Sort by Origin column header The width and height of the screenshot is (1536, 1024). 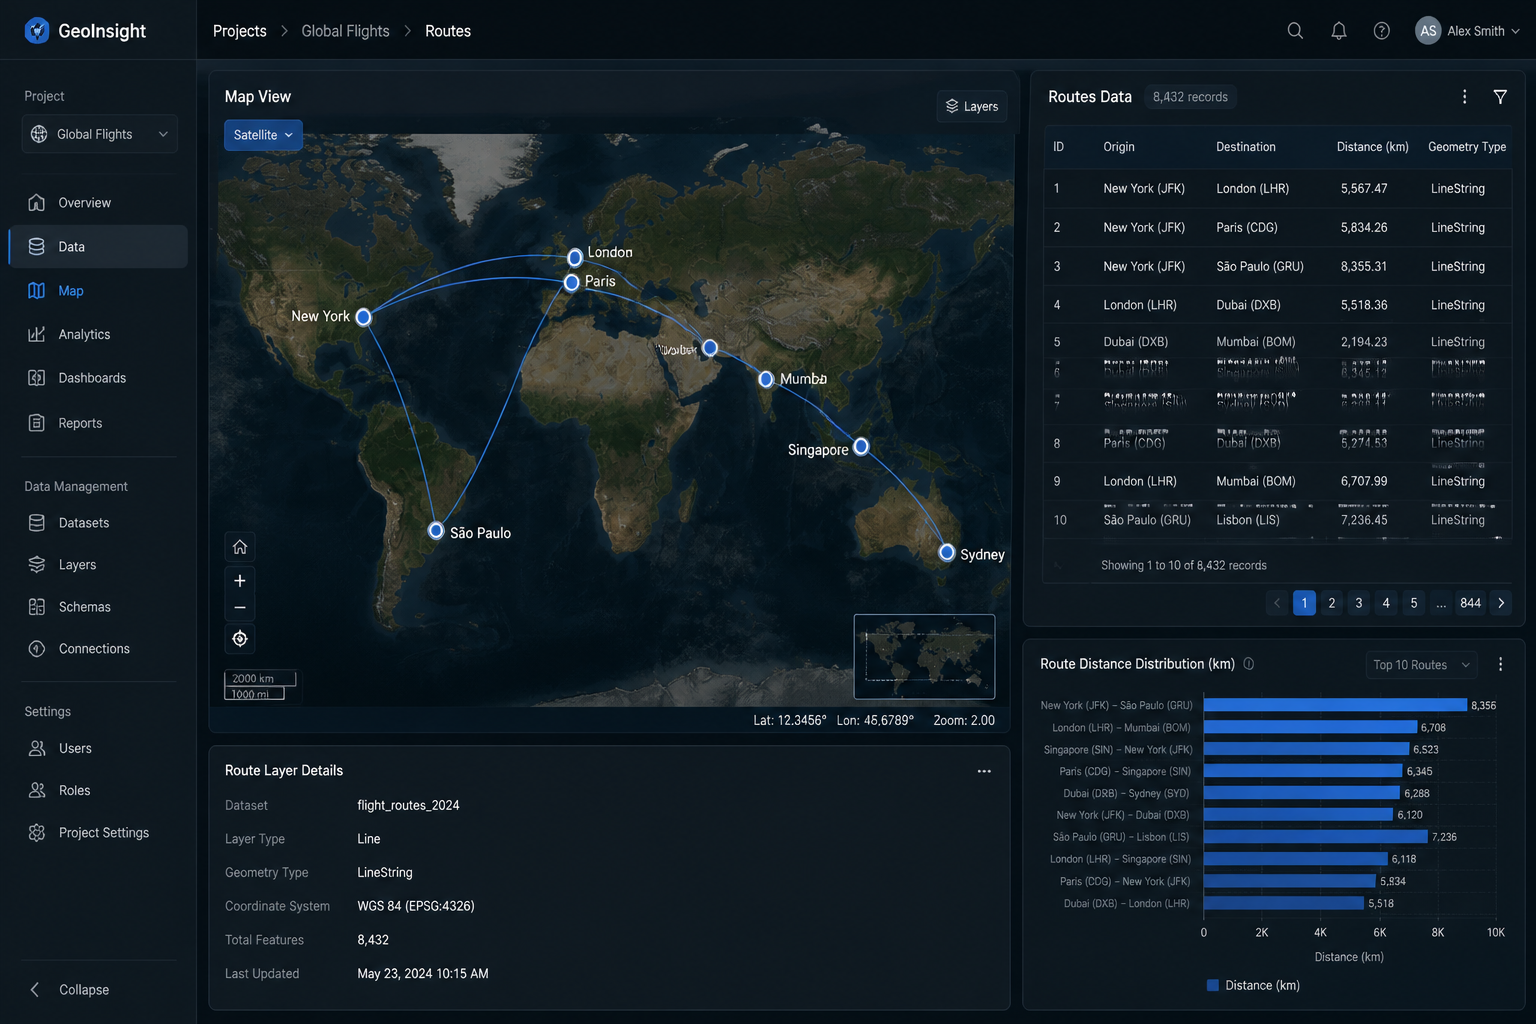coord(1119,147)
